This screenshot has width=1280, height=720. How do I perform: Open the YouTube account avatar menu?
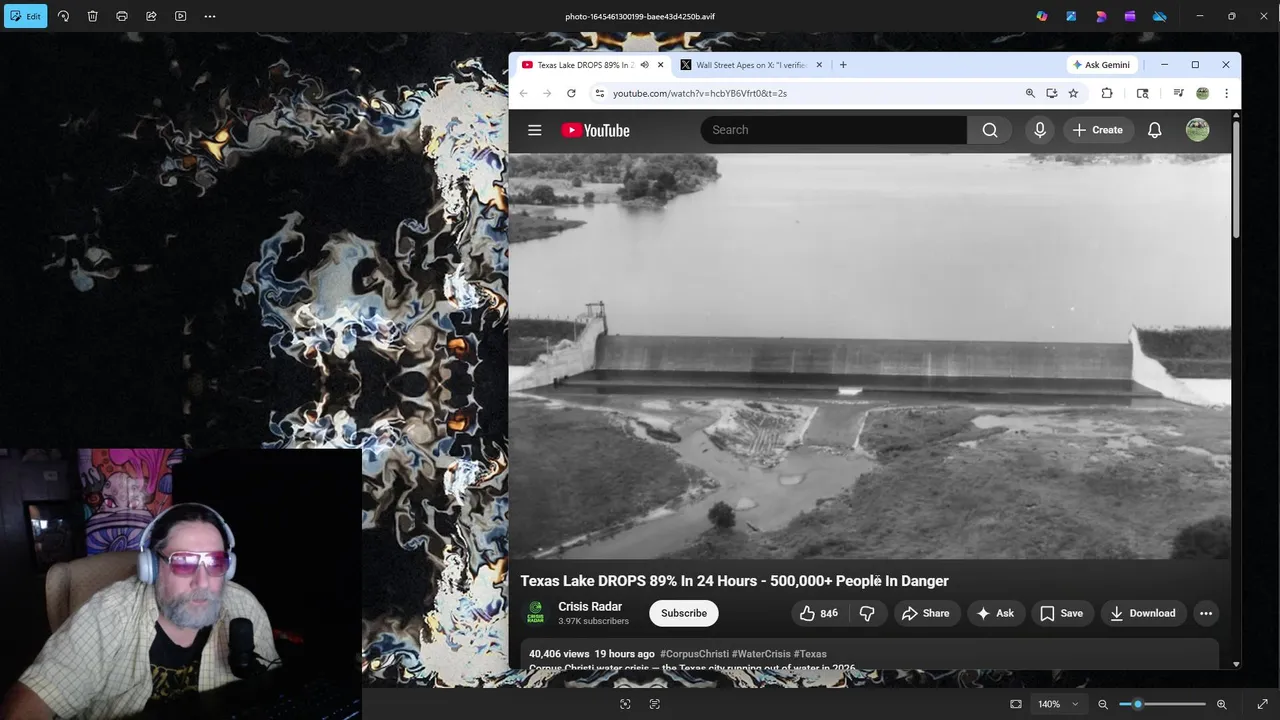pos(1197,130)
